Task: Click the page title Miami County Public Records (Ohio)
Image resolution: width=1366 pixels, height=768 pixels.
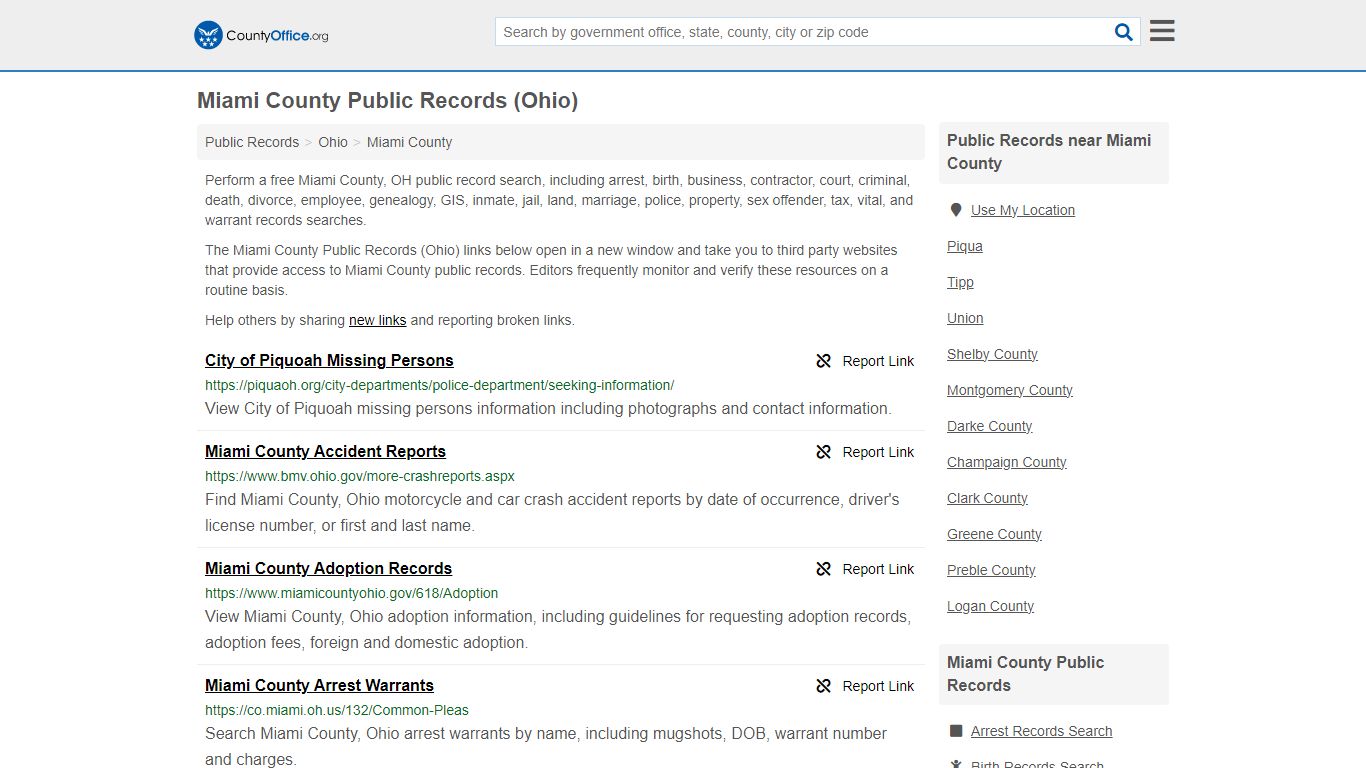Action: pyautogui.click(x=387, y=101)
